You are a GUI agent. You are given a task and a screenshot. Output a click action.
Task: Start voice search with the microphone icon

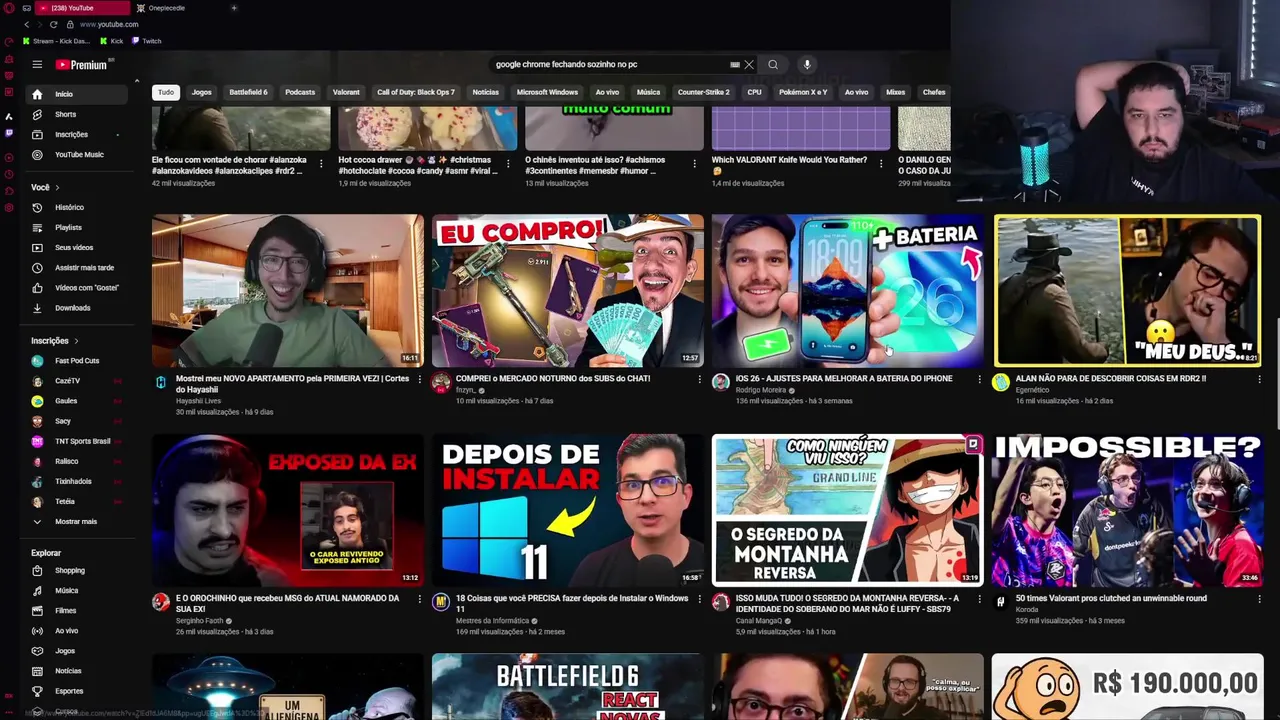click(x=806, y=65)
